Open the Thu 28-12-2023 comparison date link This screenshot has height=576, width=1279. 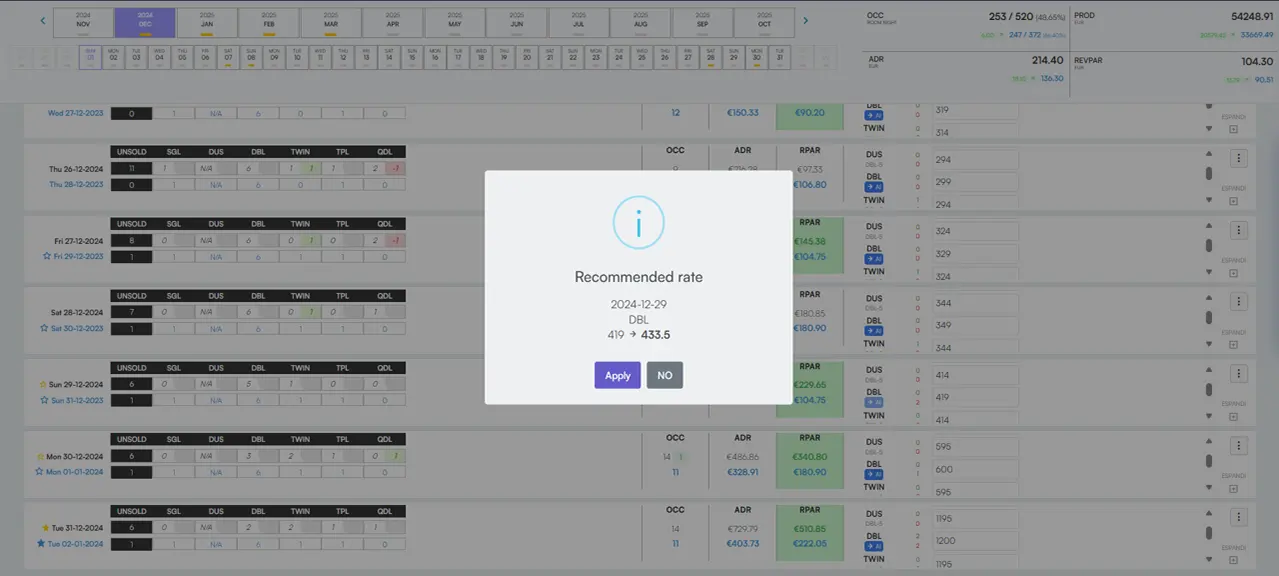pyautogui.click(x=76, y=184)
